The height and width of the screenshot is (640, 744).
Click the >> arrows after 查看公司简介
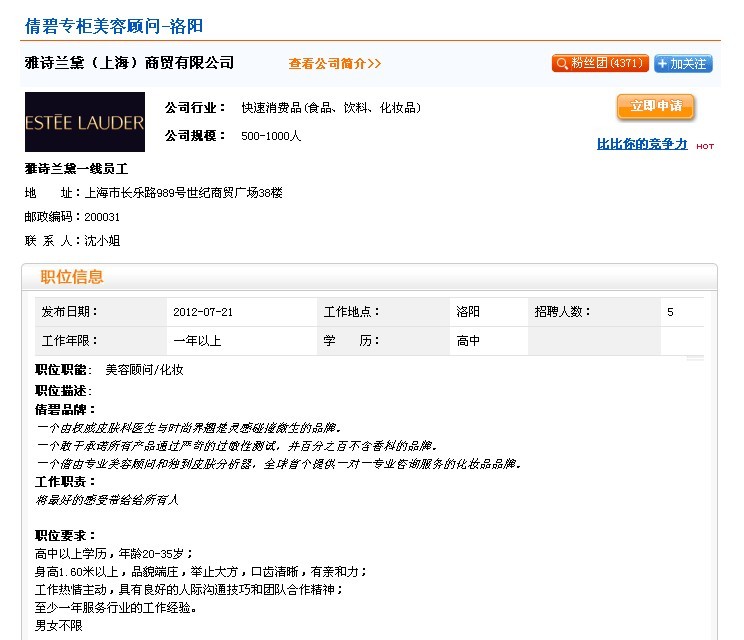point(374,64)
